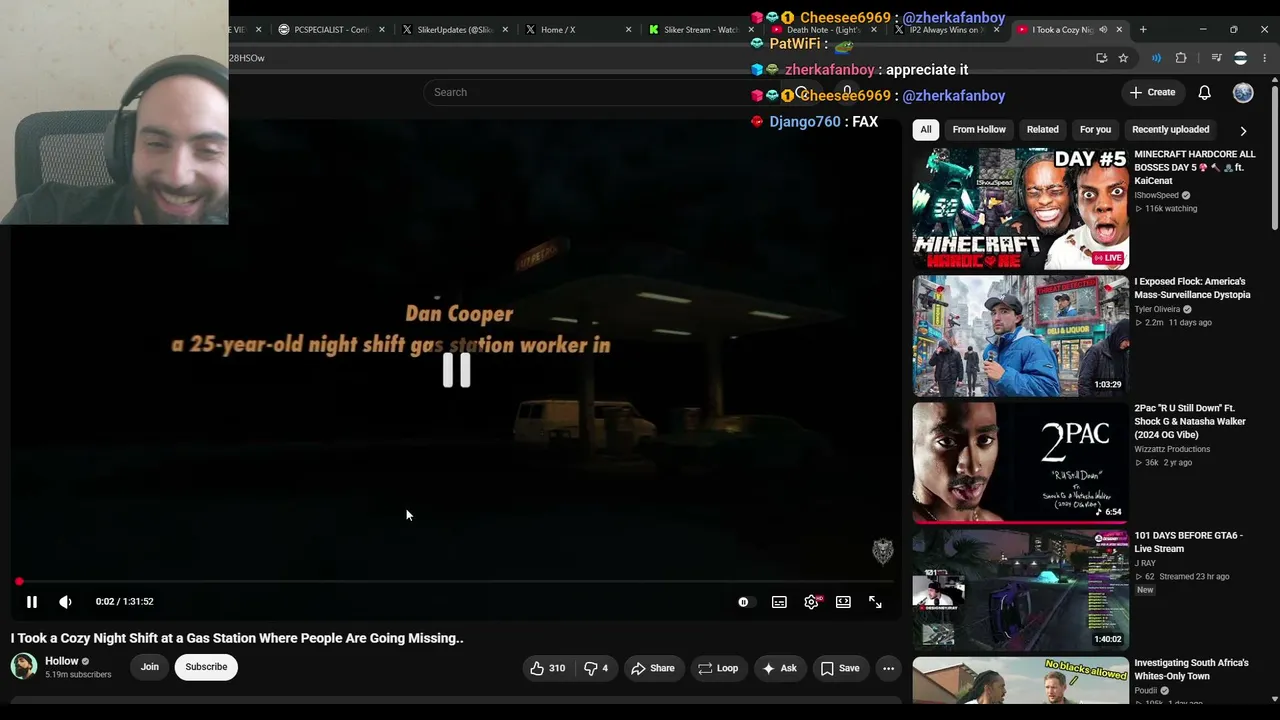Open the 2Pac R U Still Down thumbnail

(1020, 463)
